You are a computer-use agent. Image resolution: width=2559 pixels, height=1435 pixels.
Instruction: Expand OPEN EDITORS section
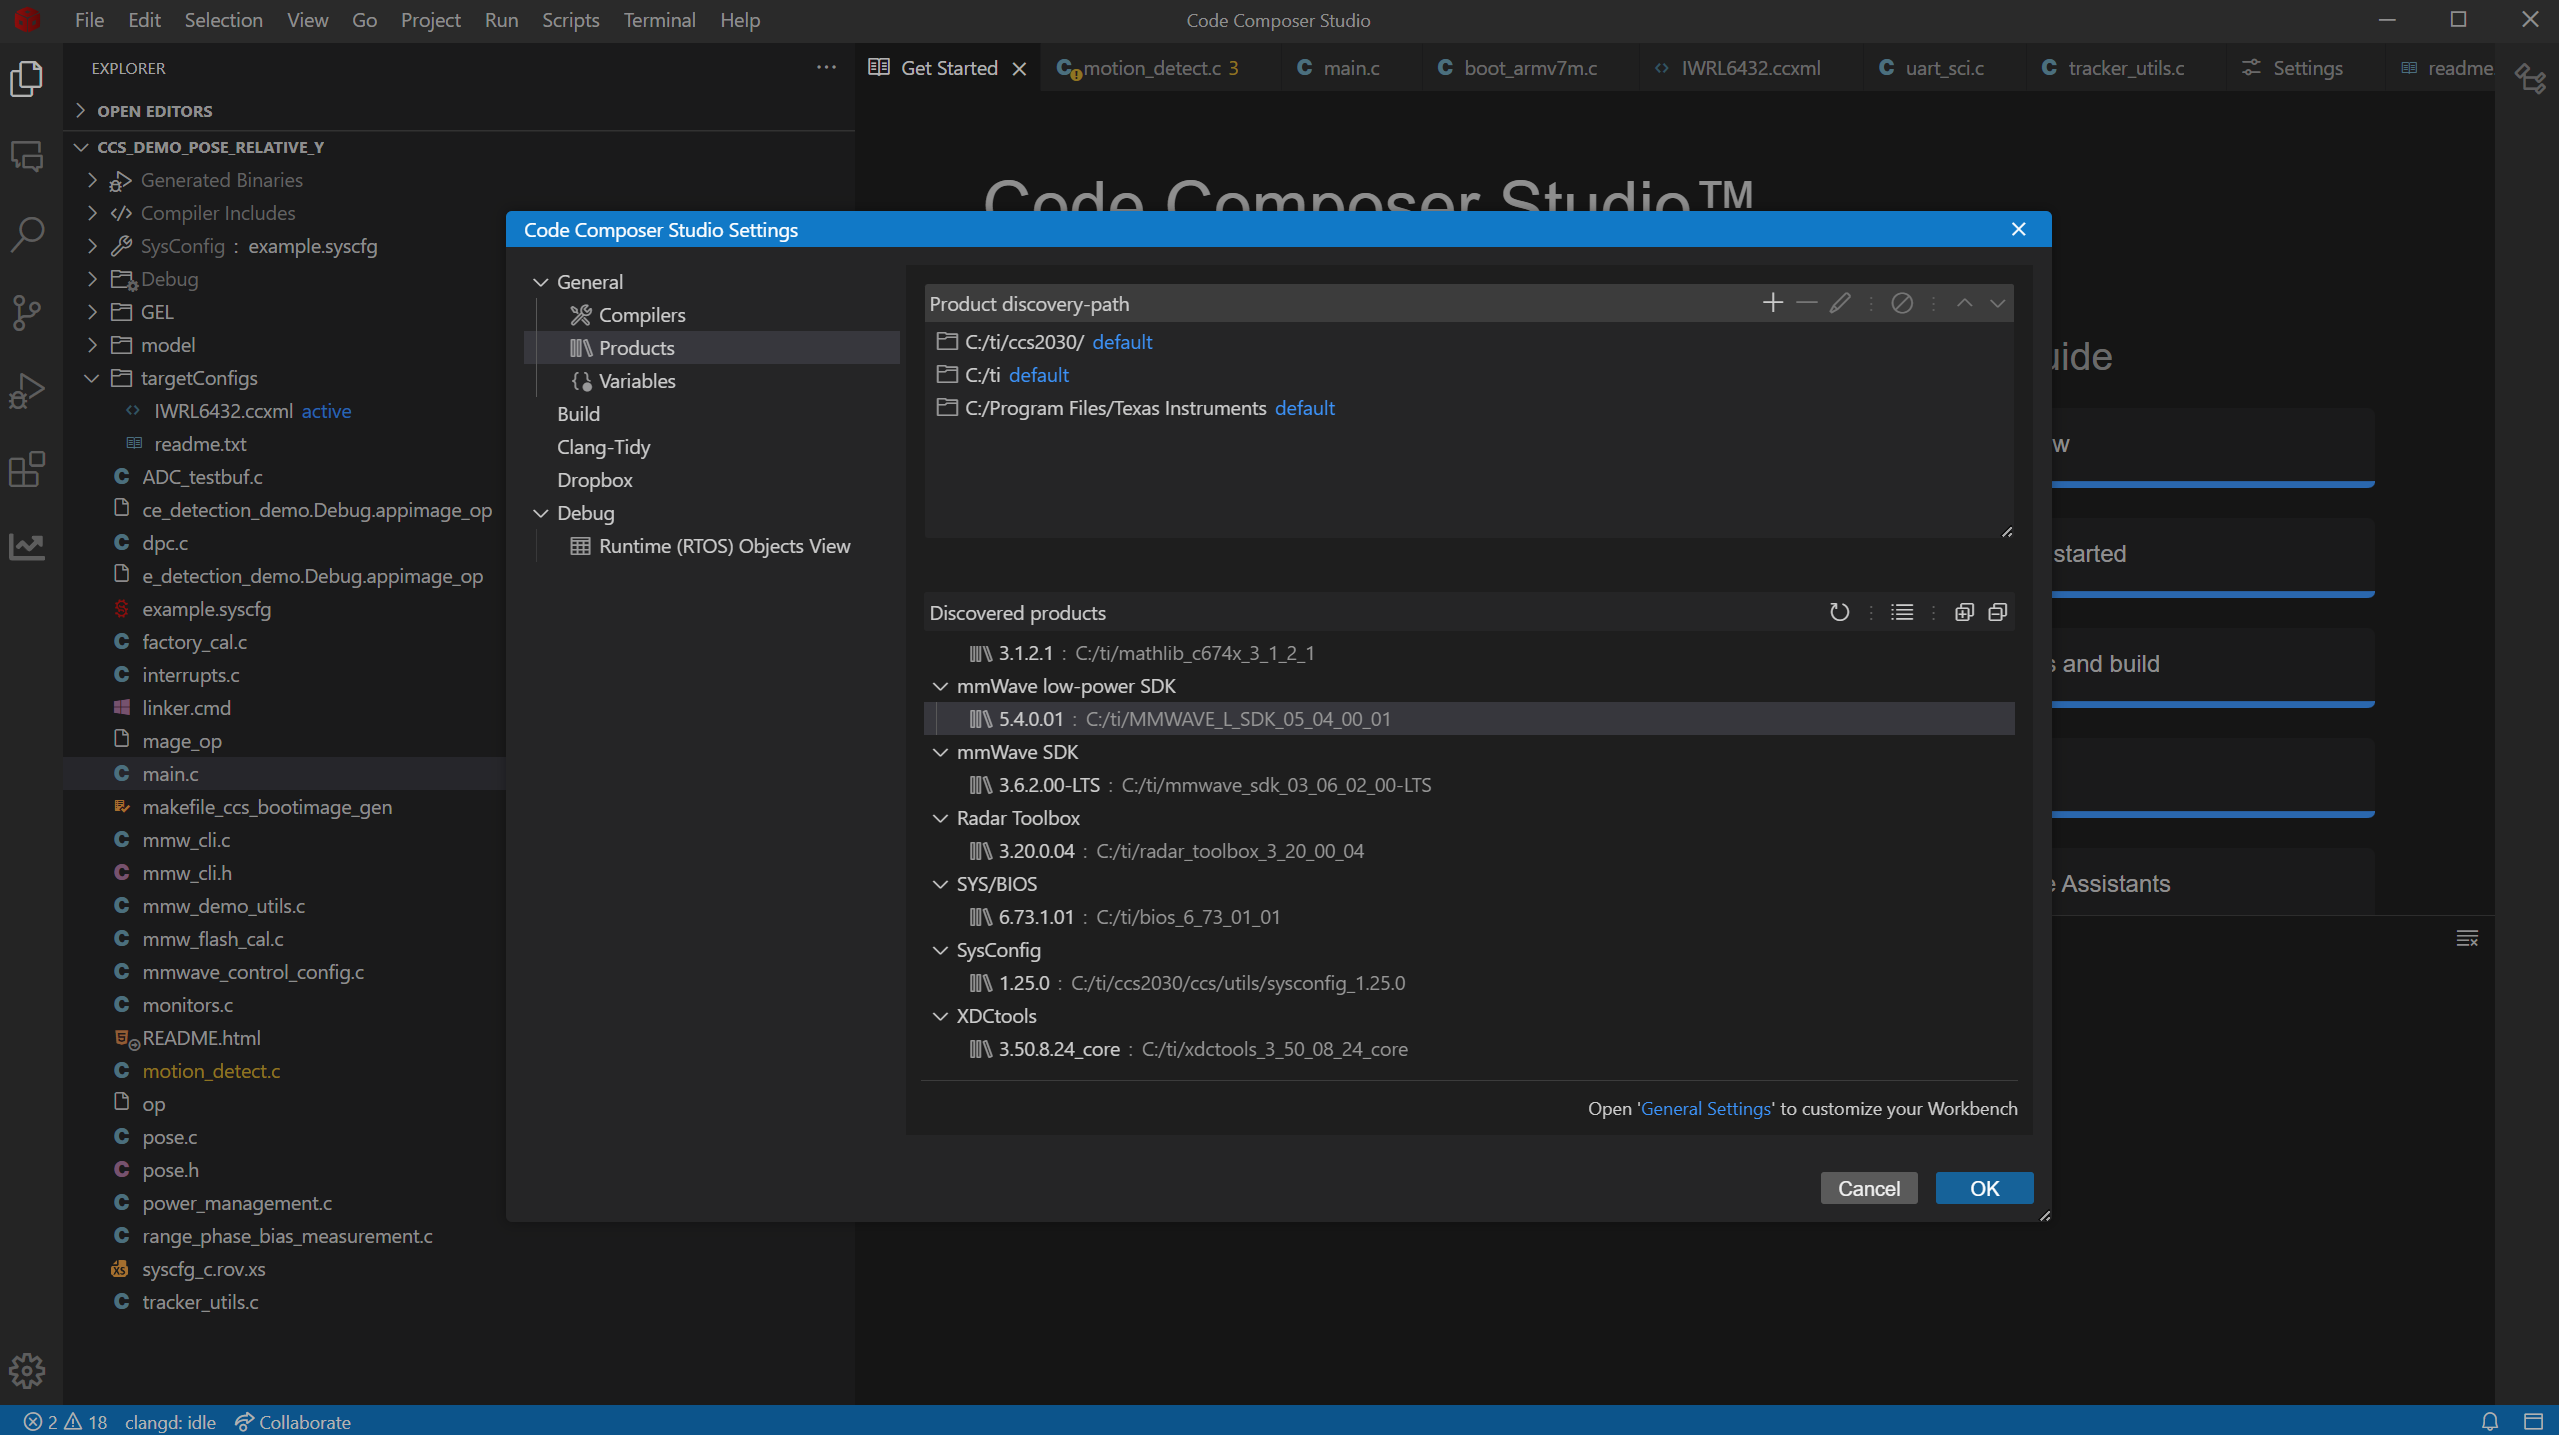pos(80,110)
